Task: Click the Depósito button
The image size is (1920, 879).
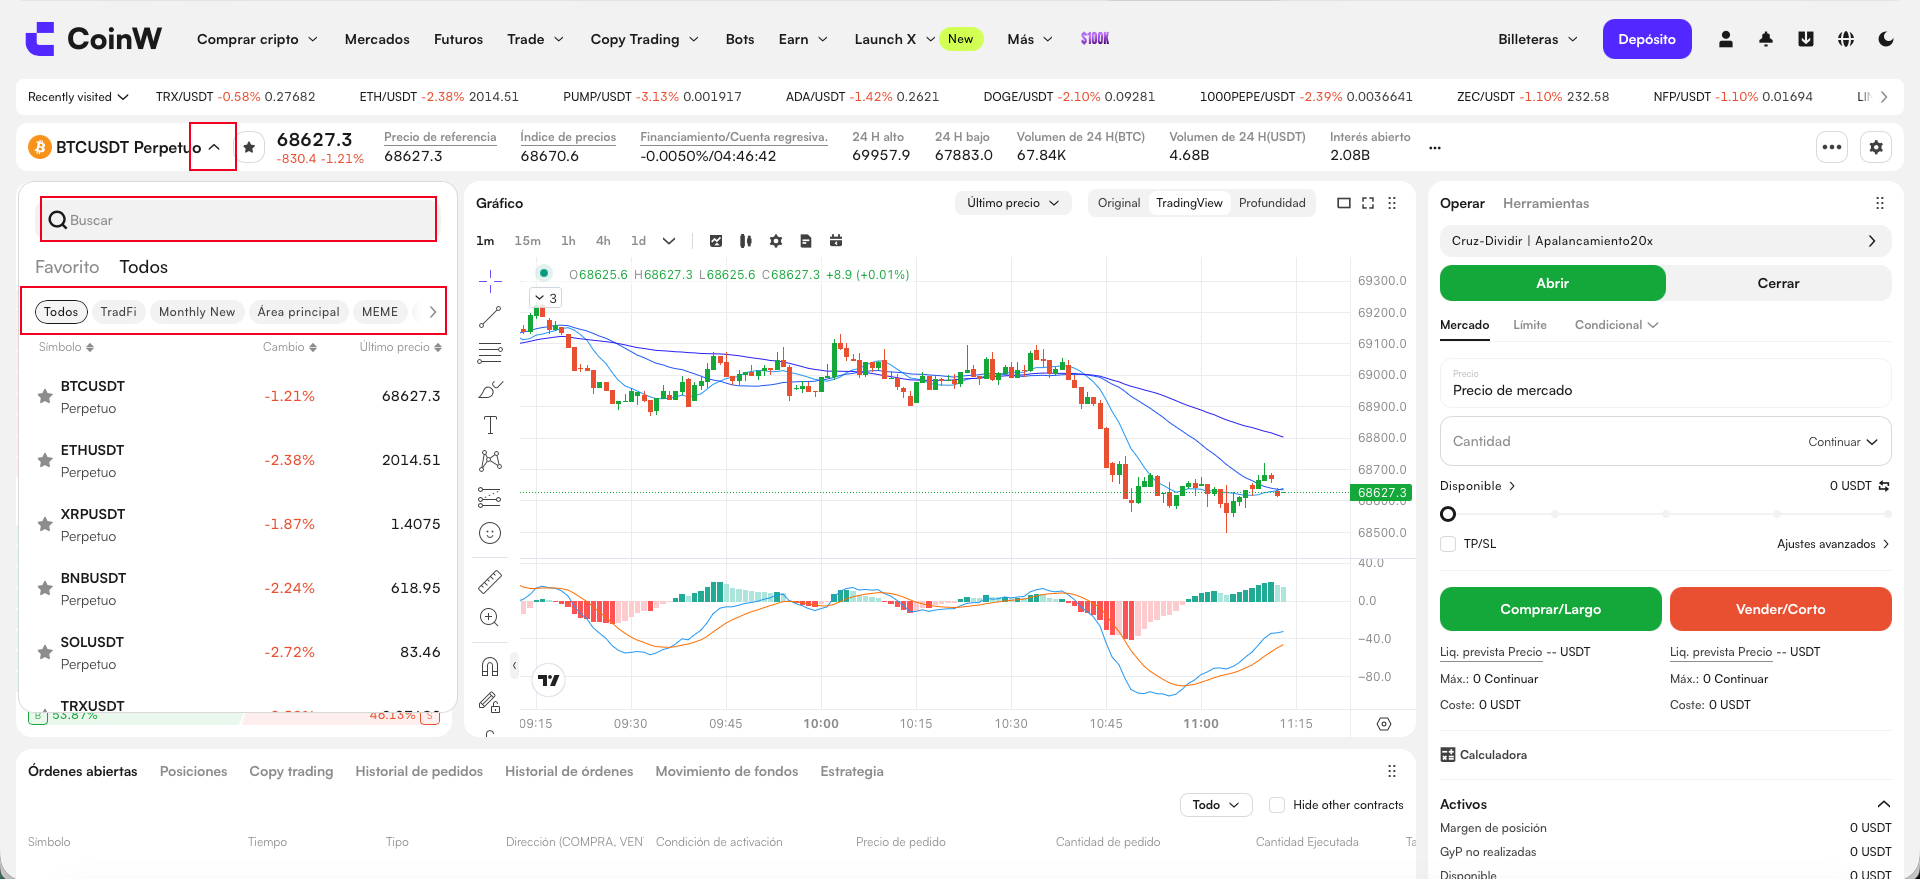Action: pos(1647,39)
